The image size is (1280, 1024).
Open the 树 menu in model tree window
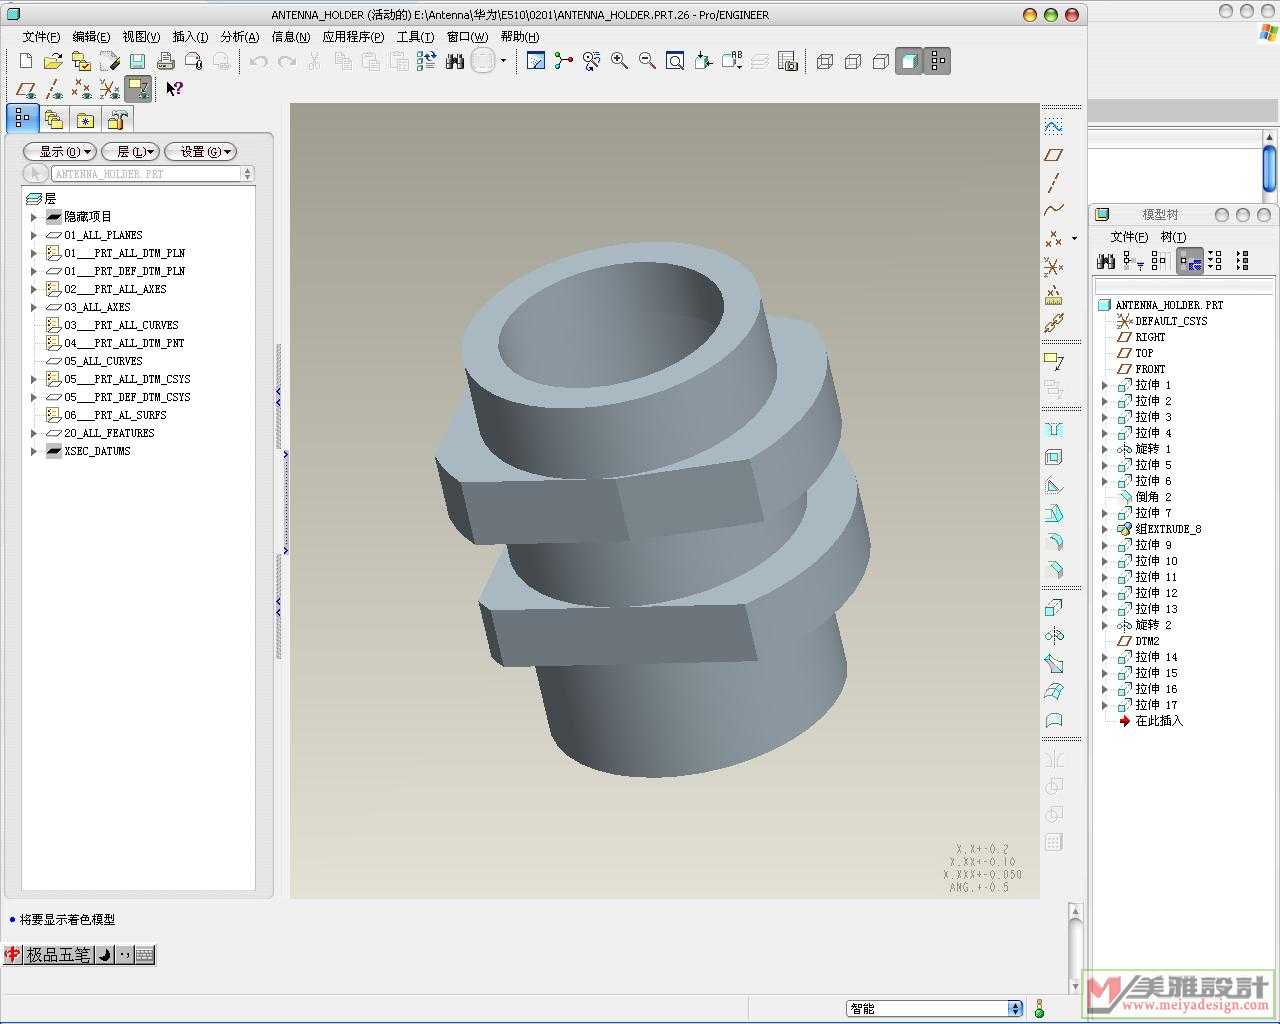1173,237
